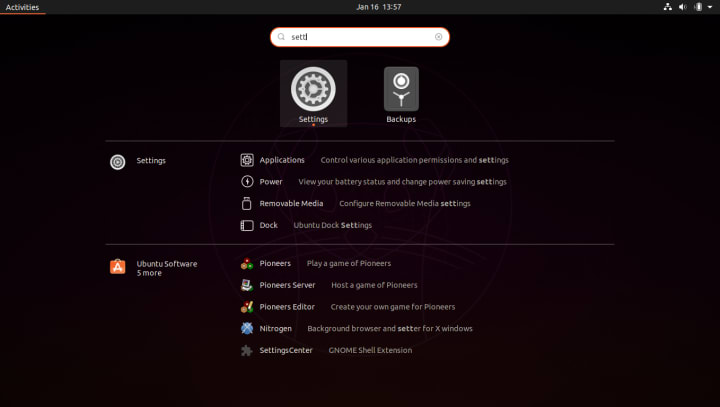Click 'GNOME Shell Extension' description

pos(370,350)
